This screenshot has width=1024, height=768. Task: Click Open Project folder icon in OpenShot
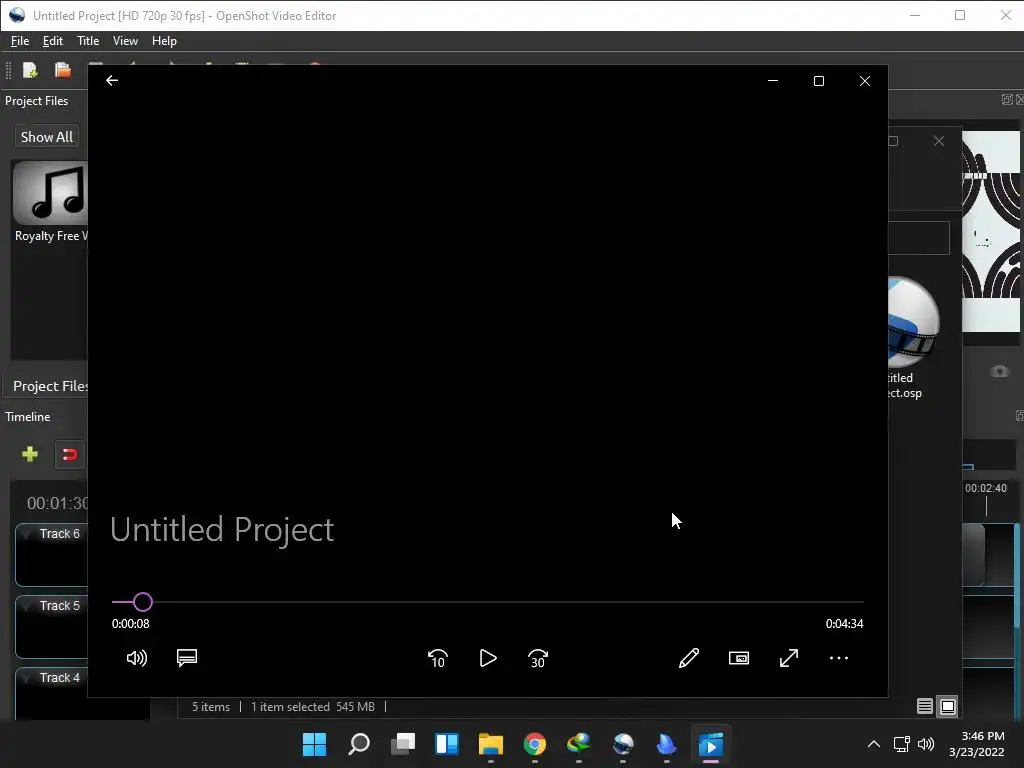[x=63, y=70]
